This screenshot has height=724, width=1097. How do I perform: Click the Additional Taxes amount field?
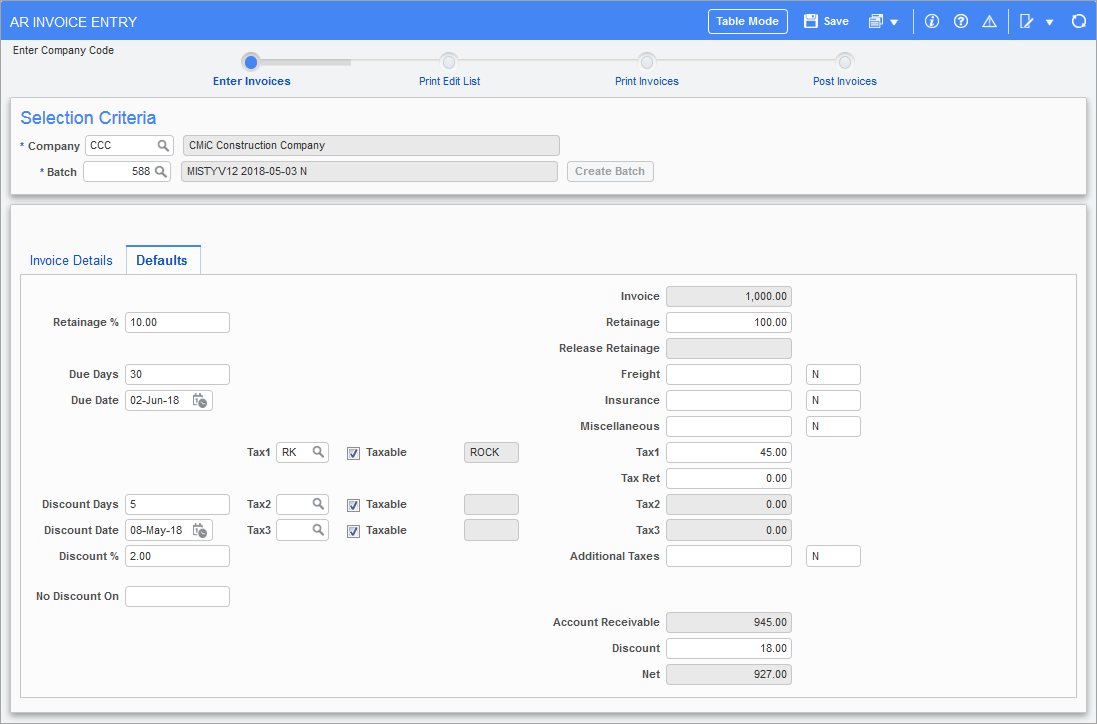[729, 556]
